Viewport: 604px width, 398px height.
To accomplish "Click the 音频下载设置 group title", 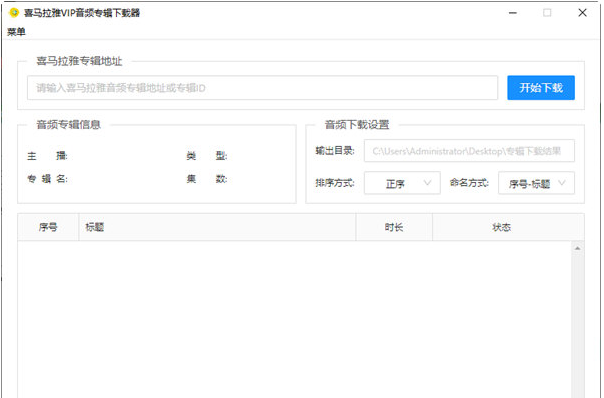I will pyautogui.click(x=357, y=124).
